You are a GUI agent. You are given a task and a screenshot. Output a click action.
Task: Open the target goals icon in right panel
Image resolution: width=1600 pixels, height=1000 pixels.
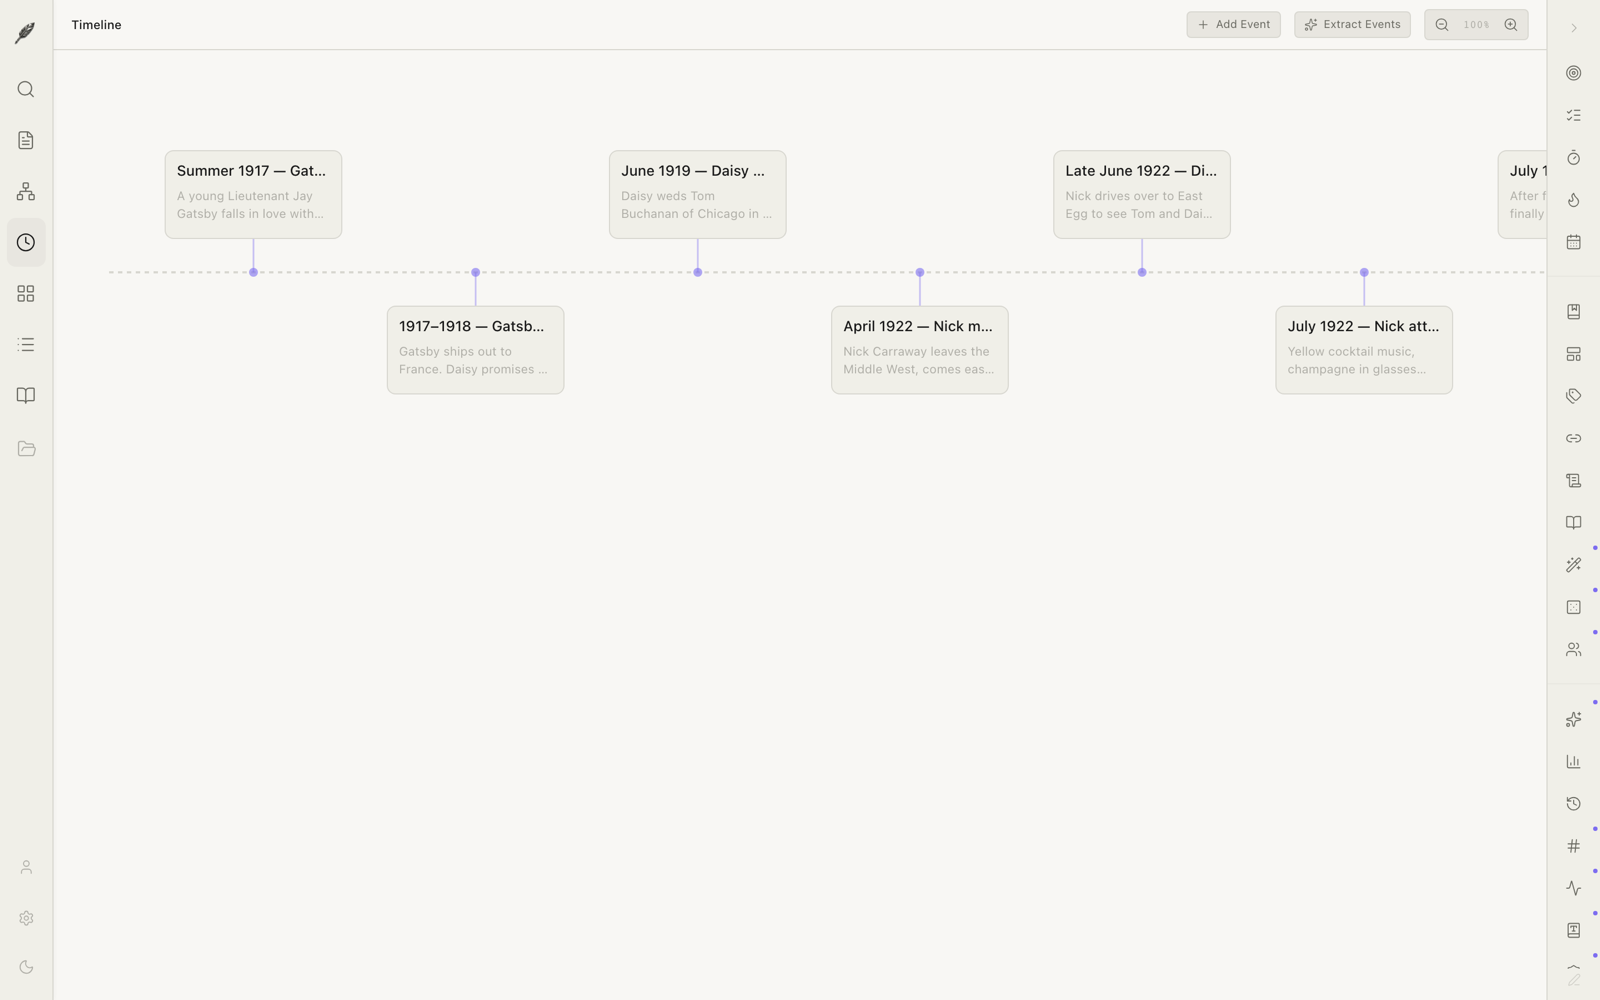coord(1574,74)
